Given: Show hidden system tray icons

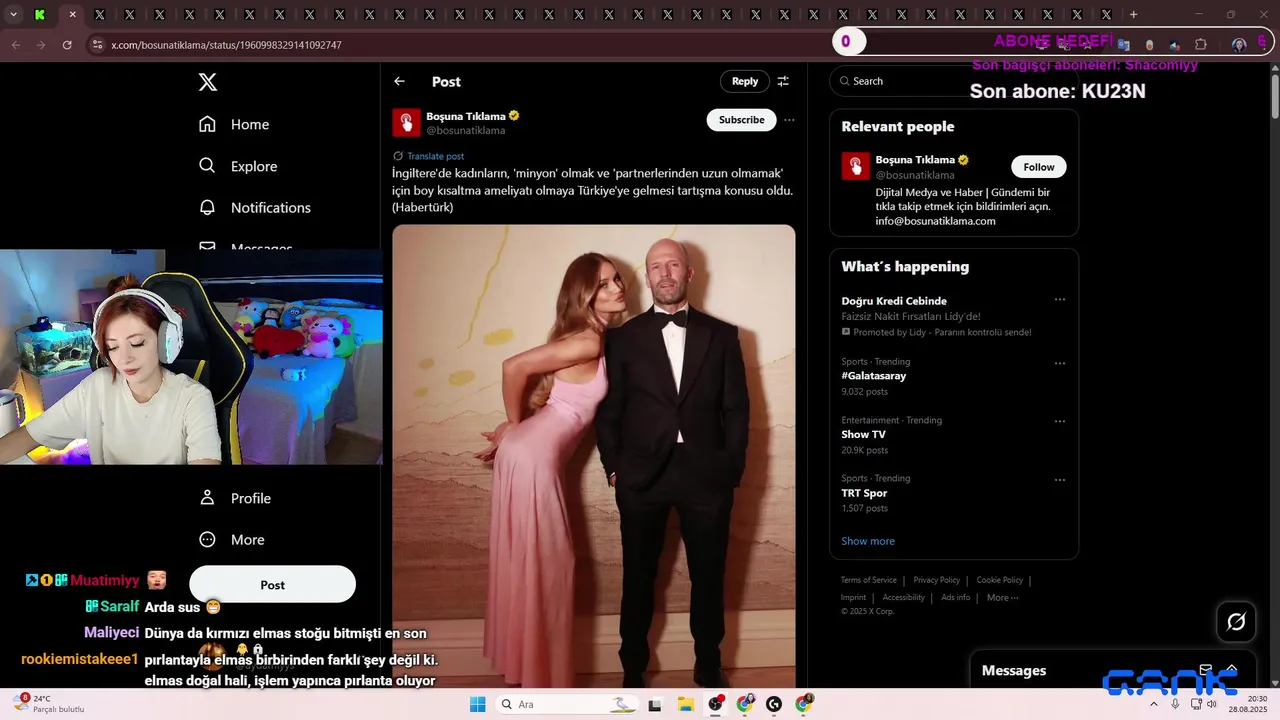Looking at the screenshot, I should 1154,704.
